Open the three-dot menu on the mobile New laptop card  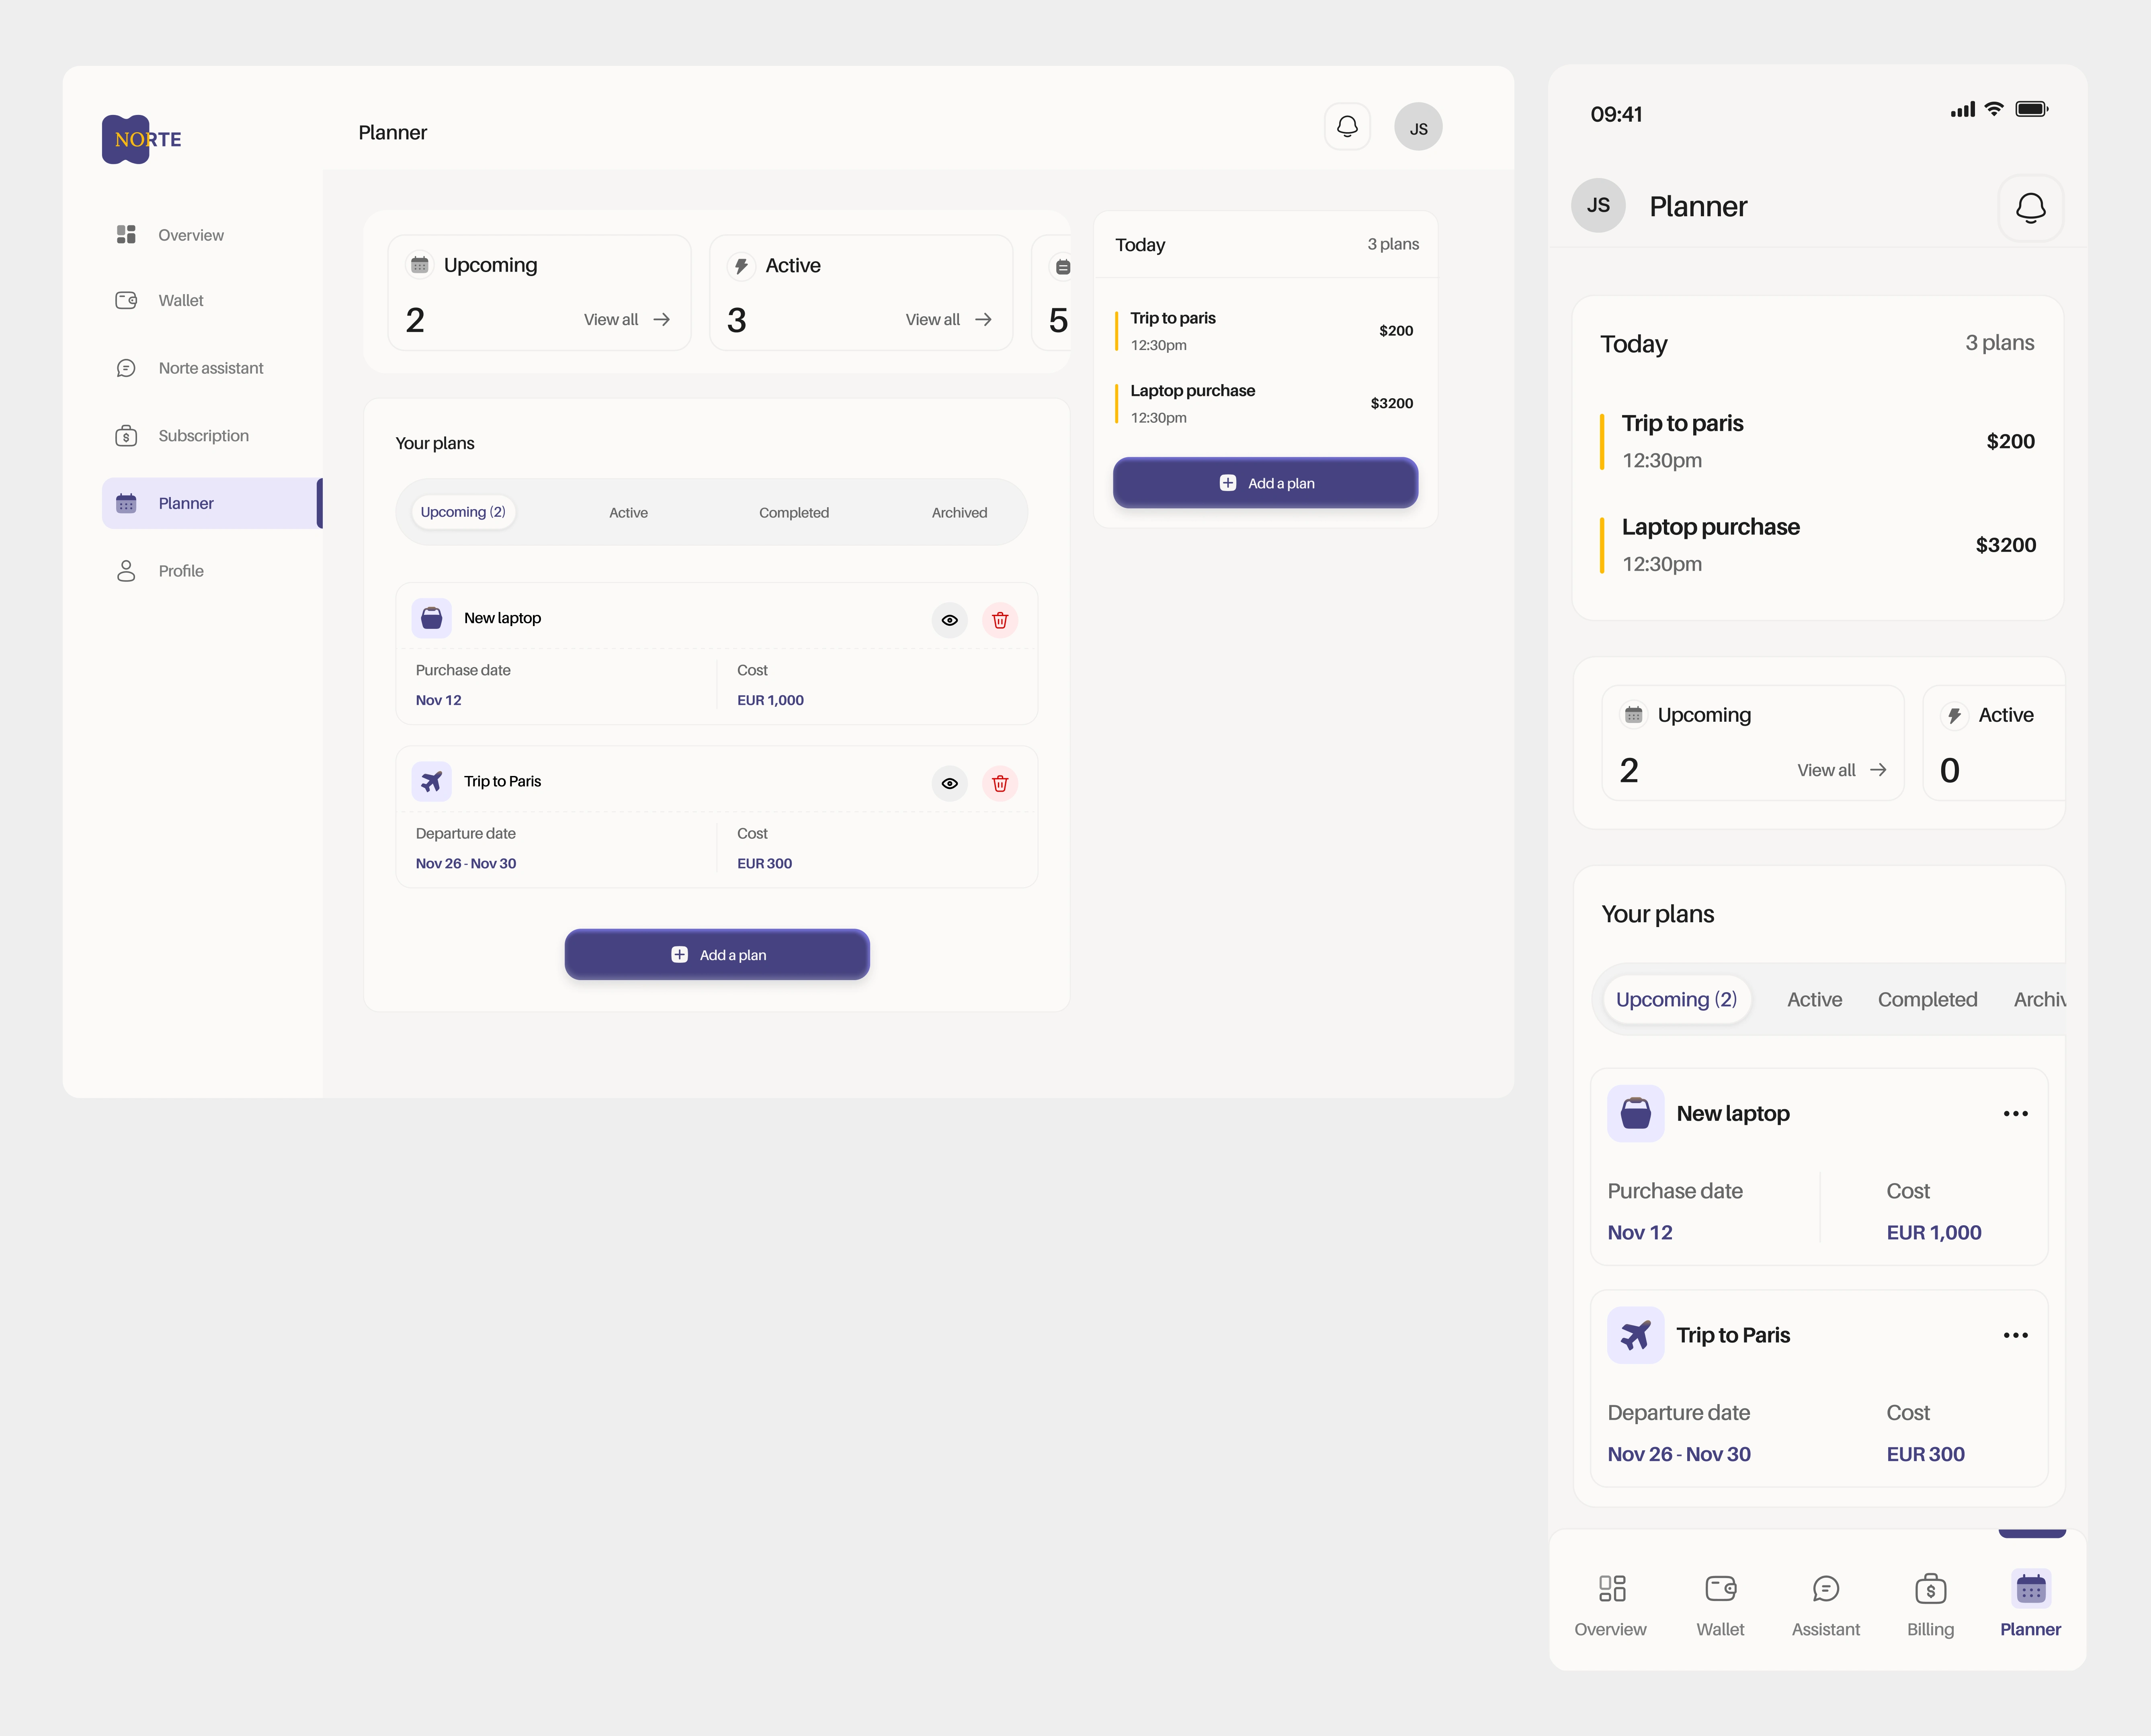tap(2015, 1113)
